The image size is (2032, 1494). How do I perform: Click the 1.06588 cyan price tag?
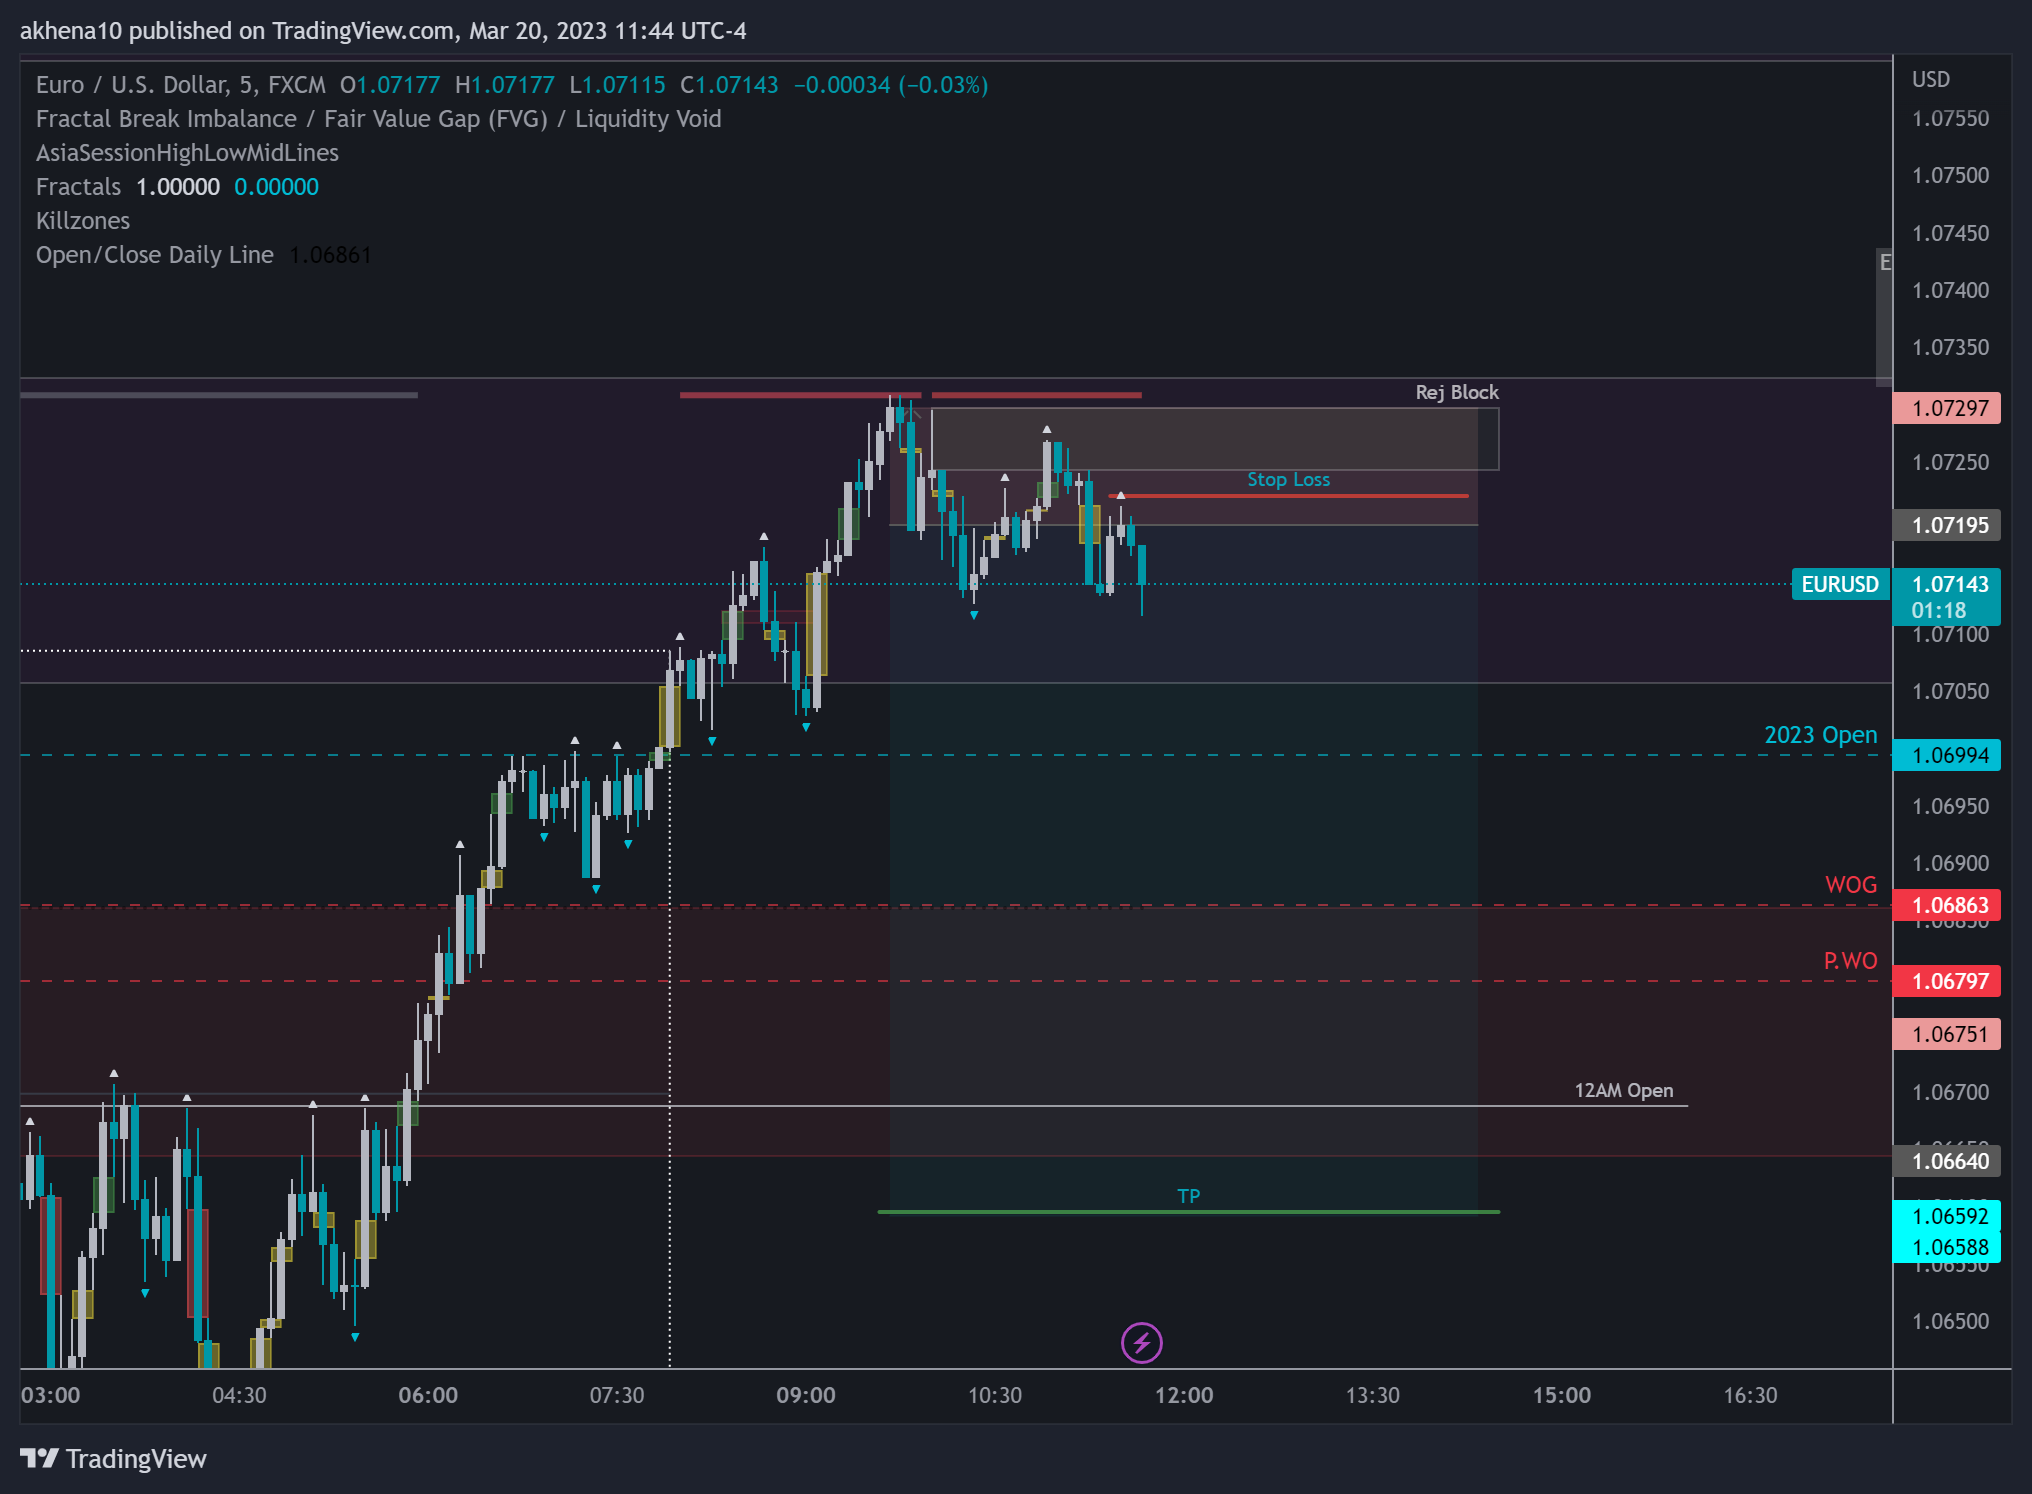pyautogui.click(x=1947, y=1247)
